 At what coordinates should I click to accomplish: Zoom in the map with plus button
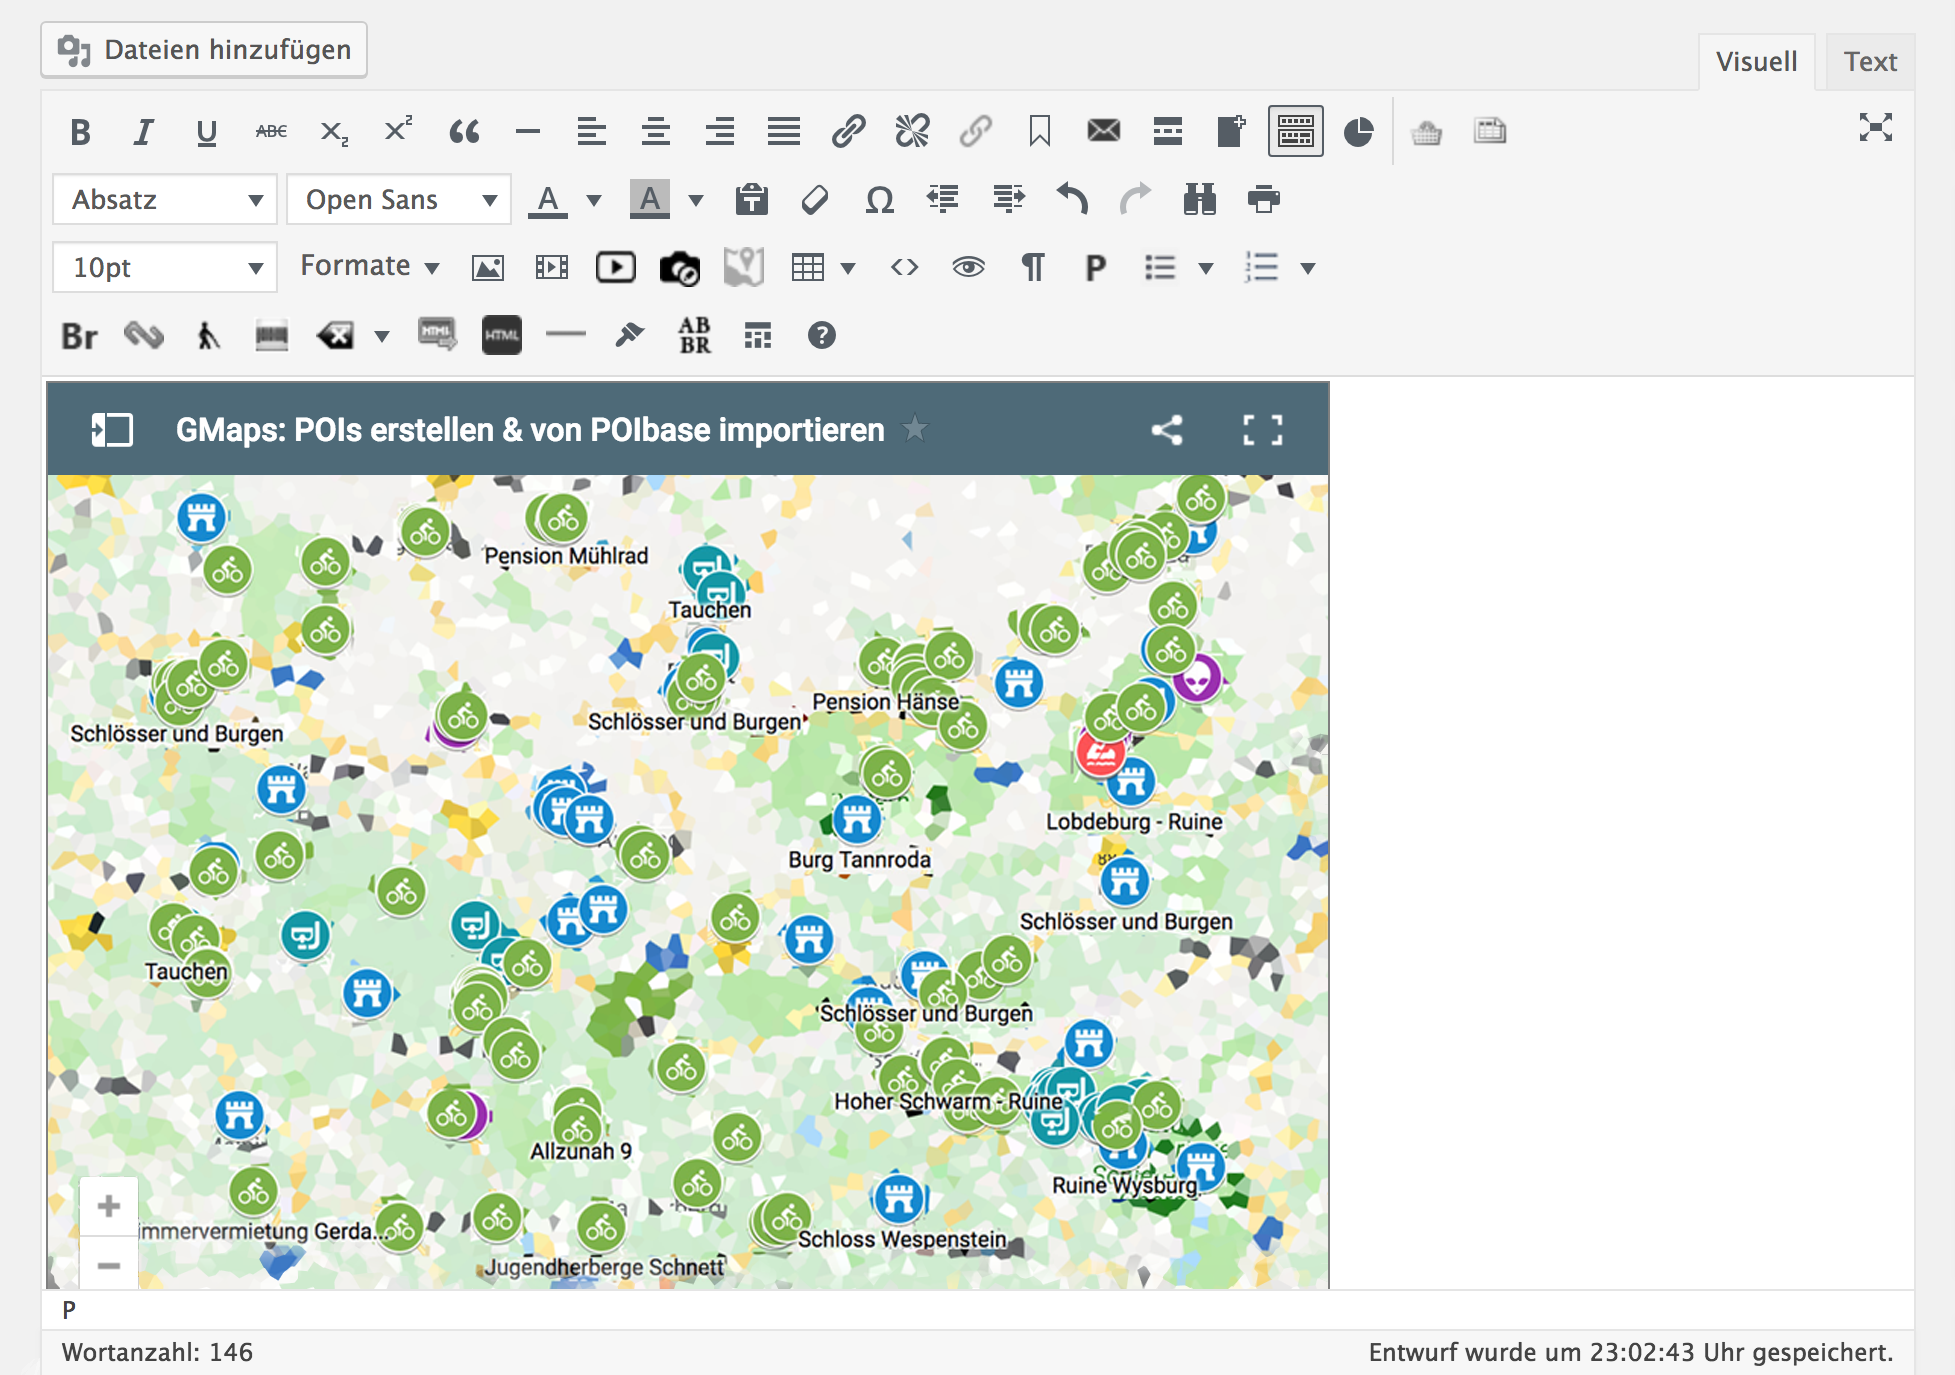pos(109,1206)
